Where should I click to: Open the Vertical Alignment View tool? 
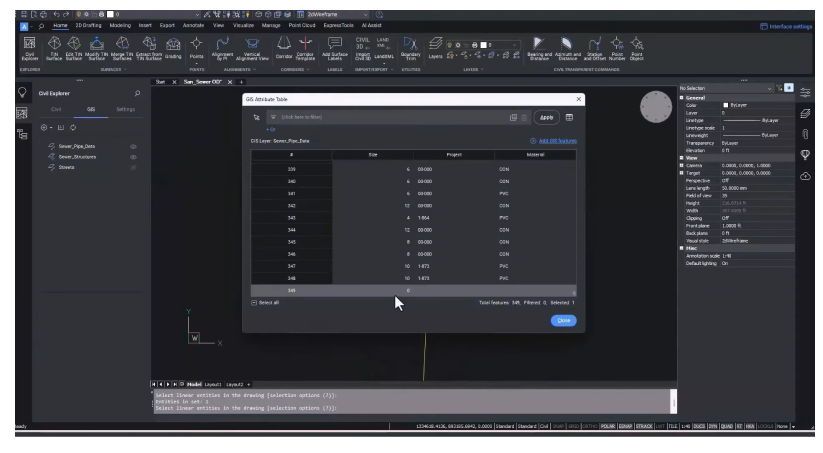tap(252, 48)
